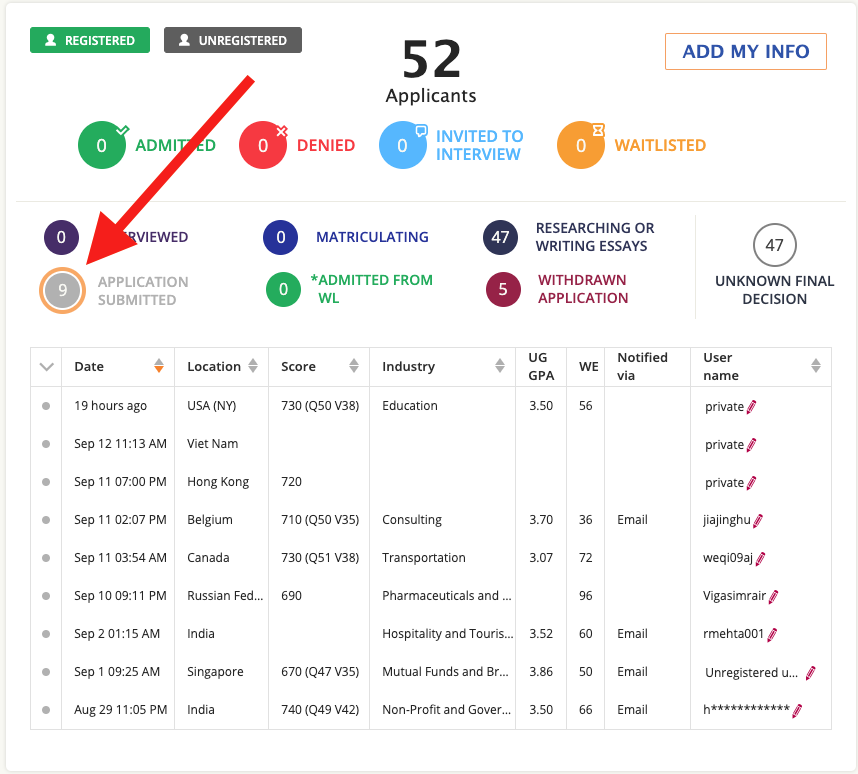Toggle the Unregistered filter
The width and height of the screenshot is (858, 774).
[233, 41]
